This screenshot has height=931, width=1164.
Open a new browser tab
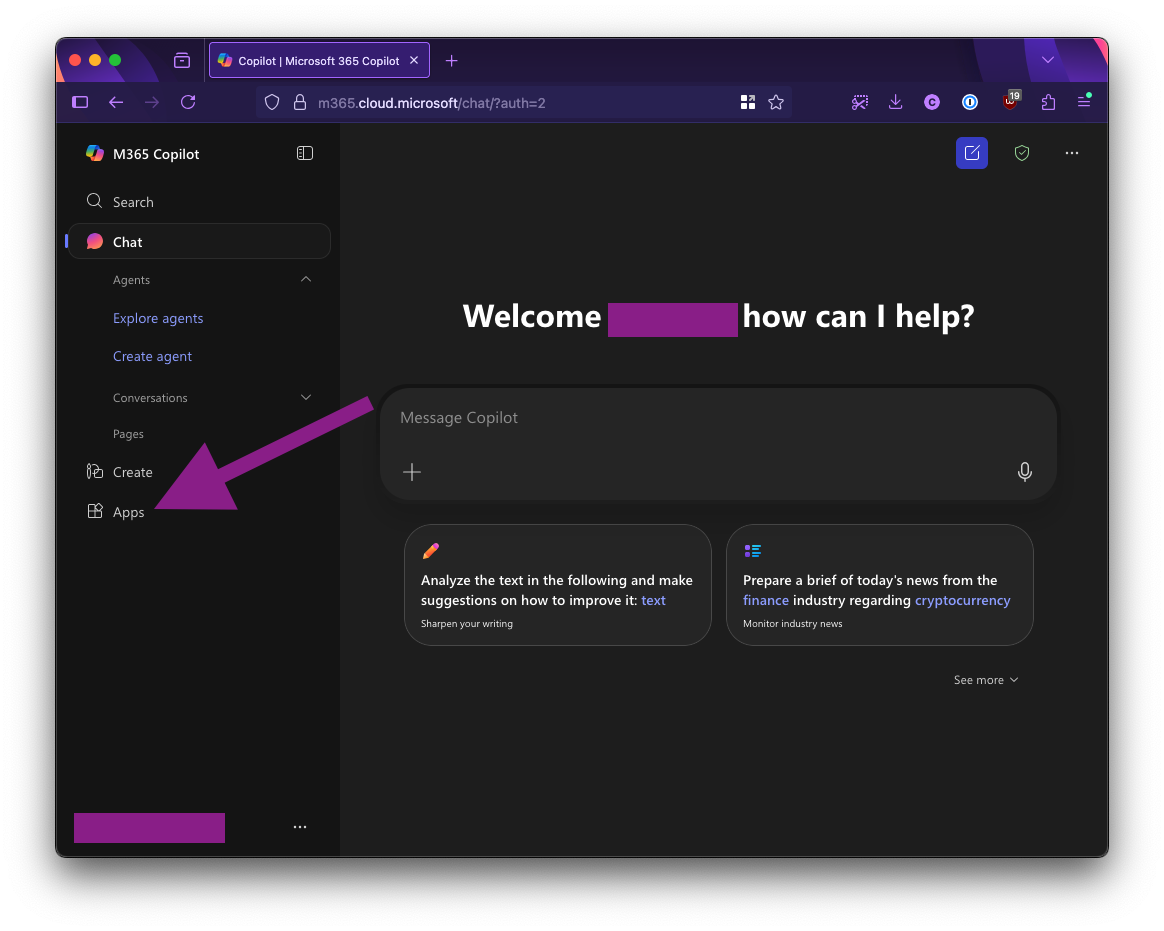pos(451,61)
